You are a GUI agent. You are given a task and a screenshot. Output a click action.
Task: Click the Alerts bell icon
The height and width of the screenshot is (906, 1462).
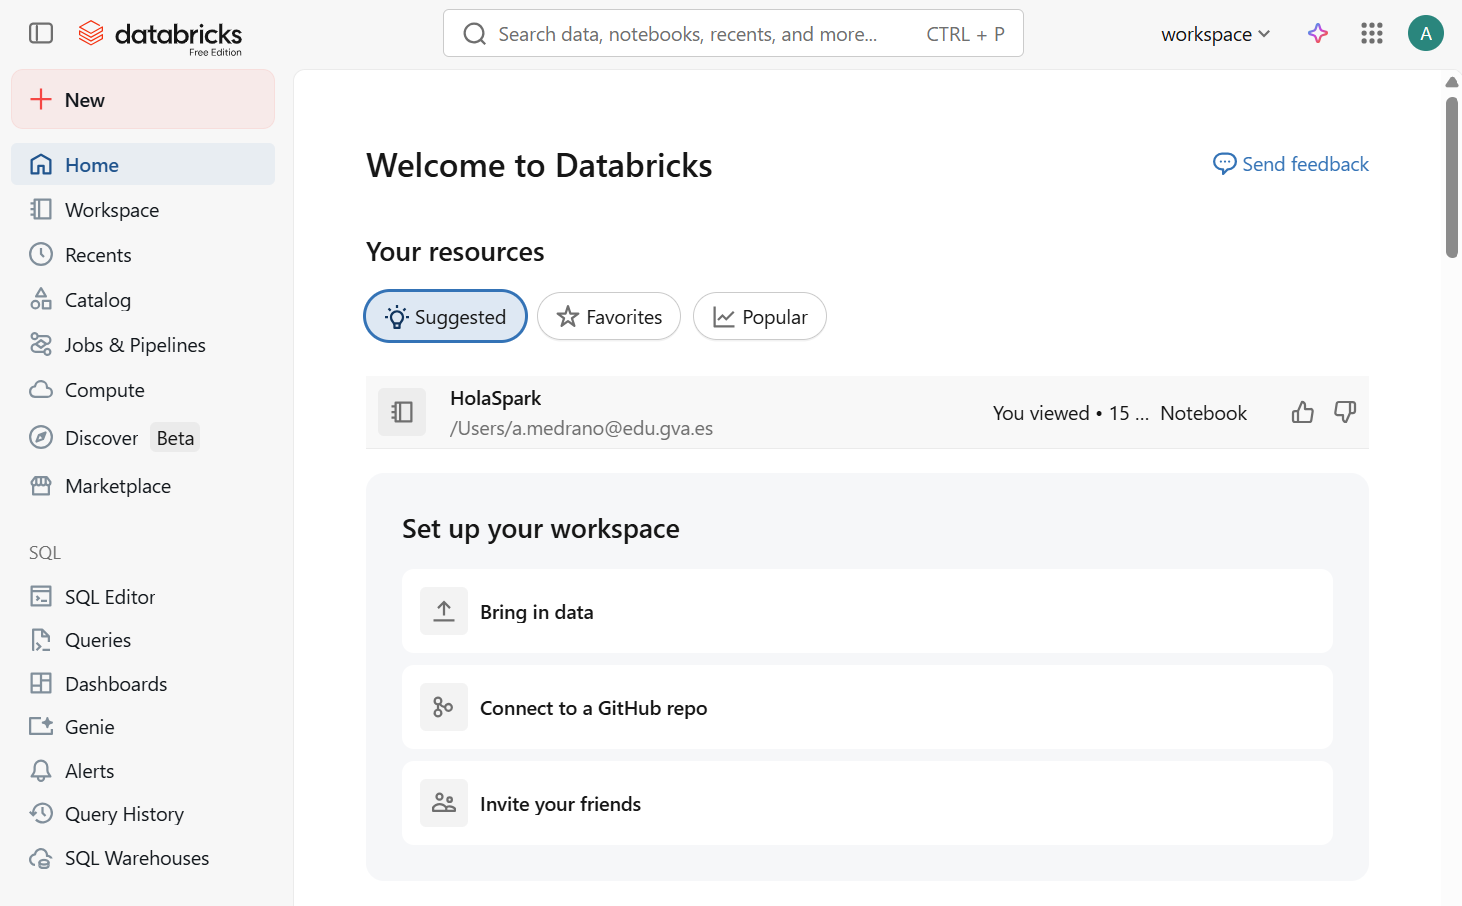[x=41, y=770]
